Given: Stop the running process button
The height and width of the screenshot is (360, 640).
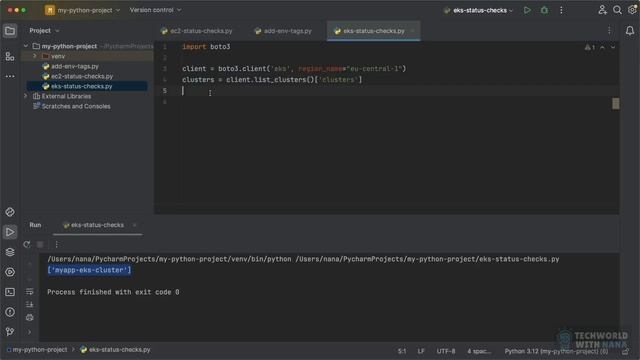Looking at the screenshot, I should (40, 244).
